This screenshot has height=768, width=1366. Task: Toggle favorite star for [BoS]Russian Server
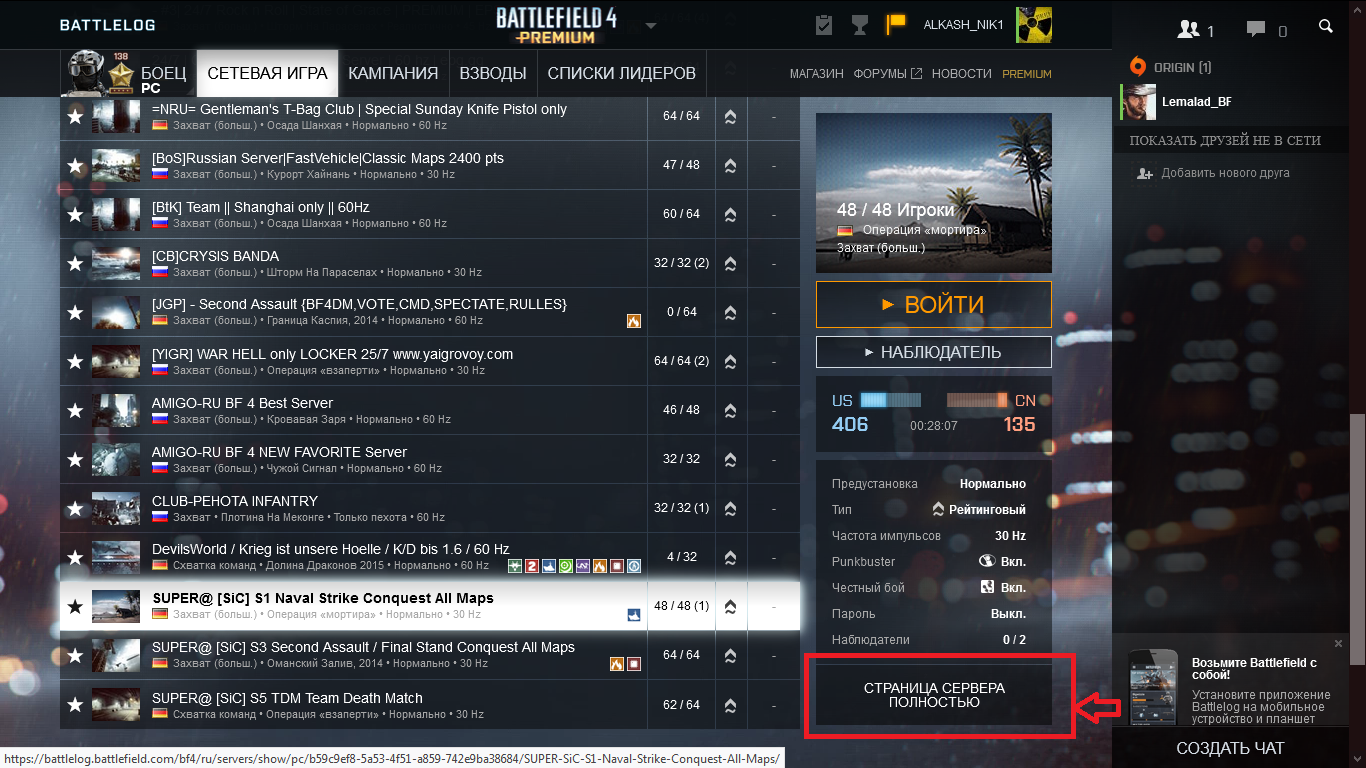[x=75, y=165]
